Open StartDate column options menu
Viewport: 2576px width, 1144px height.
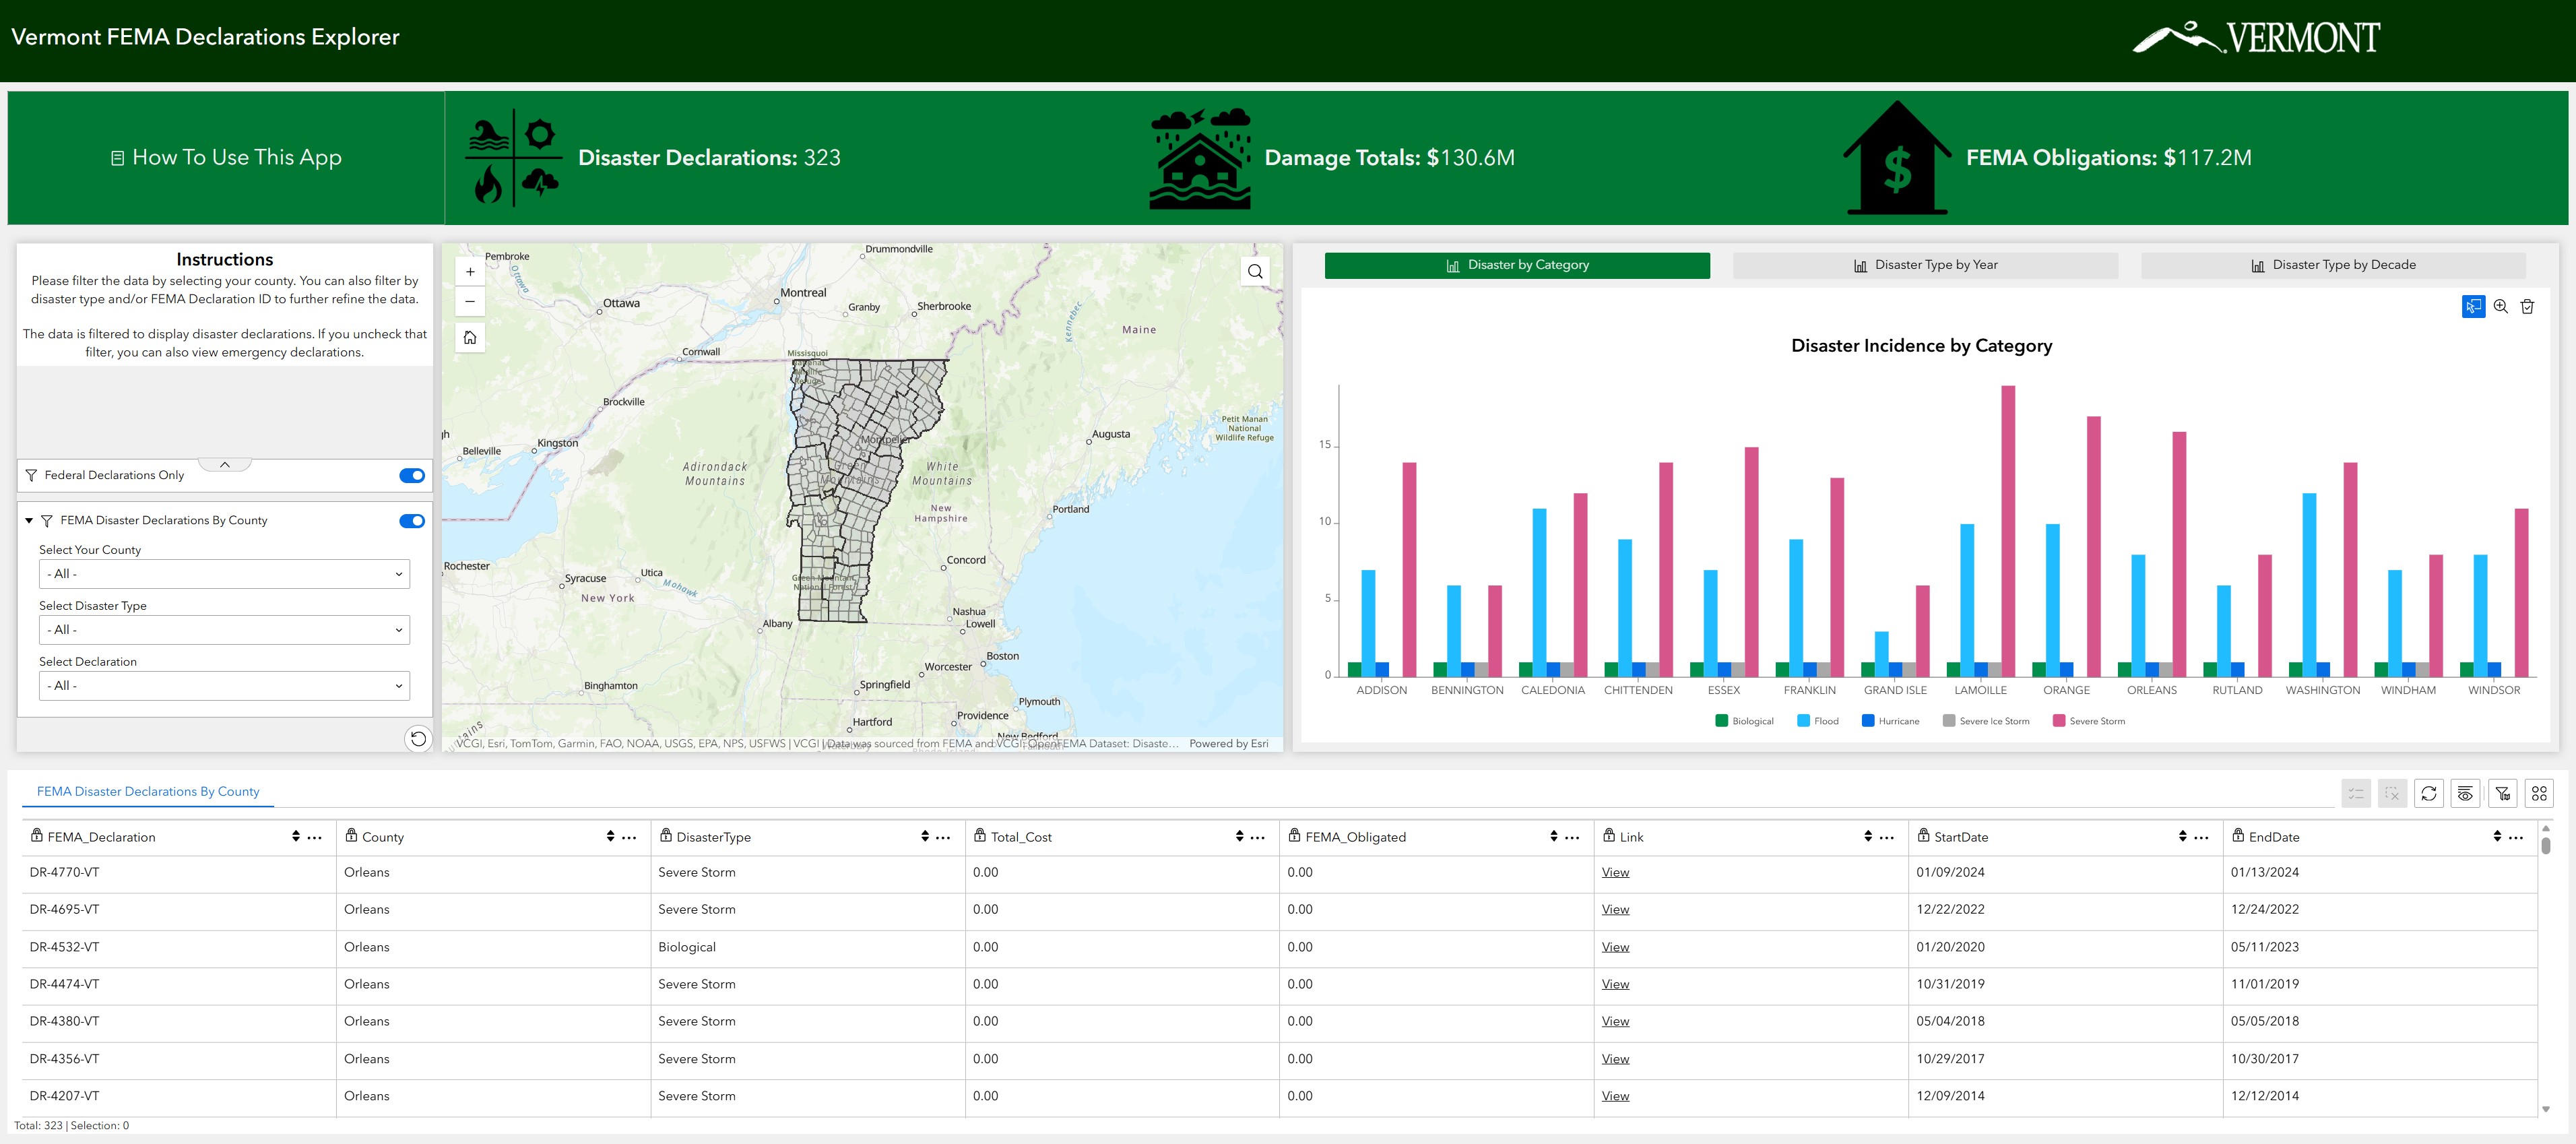pyautogui.click(x=2201, y=837)
